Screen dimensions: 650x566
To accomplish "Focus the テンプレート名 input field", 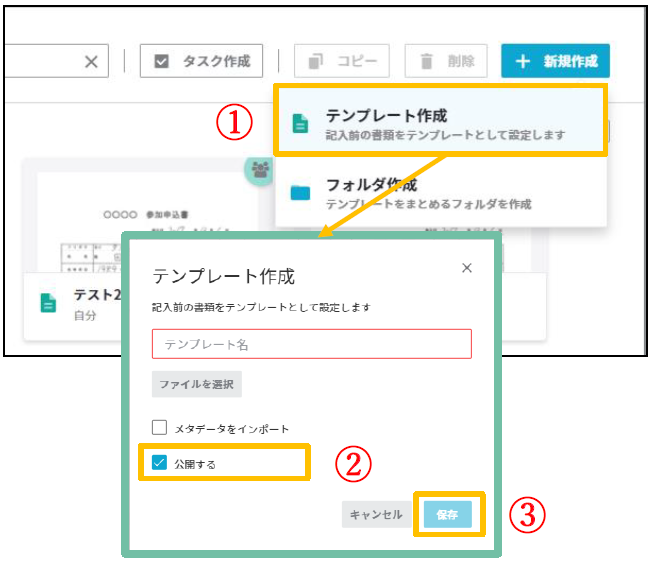I will pyautogui.click(x=311, y=344).
